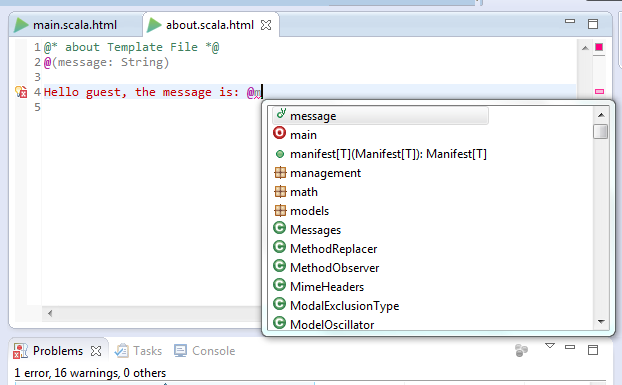Image resolution: width=622 pixels, height=385 pixels.
Task: Open the Problems view tab
Action: point(58,351)
